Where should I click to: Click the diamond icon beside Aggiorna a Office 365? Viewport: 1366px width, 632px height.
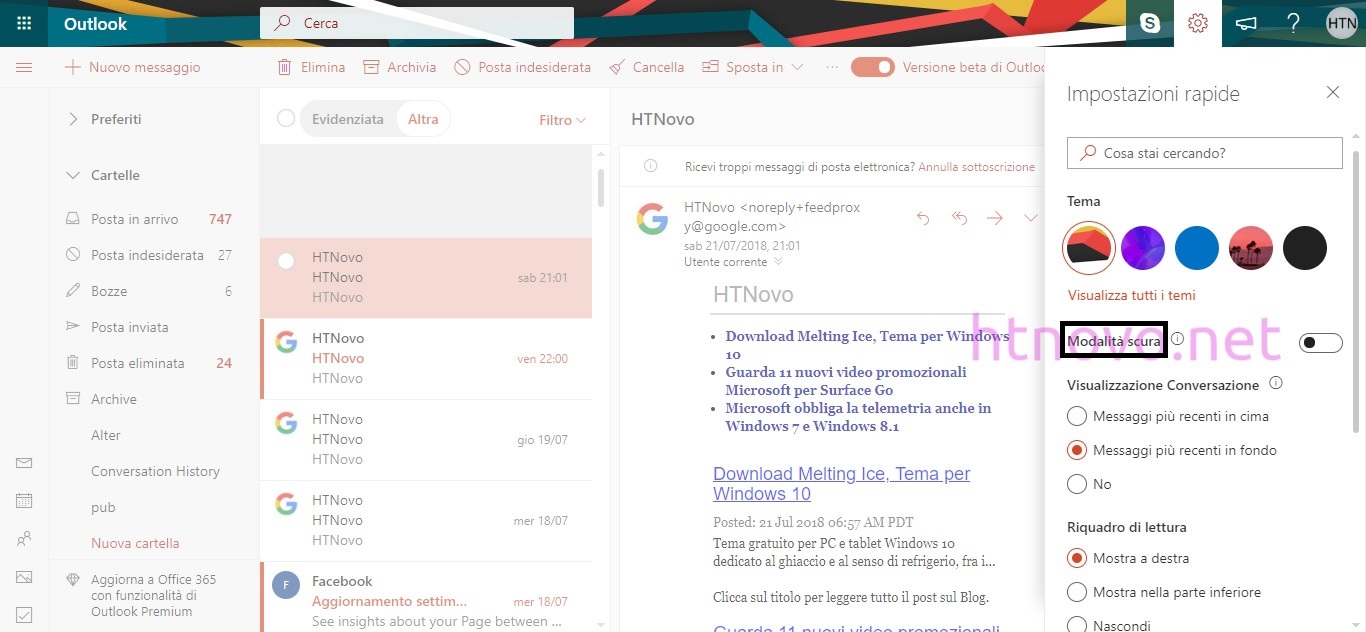(x=72, y=579)
